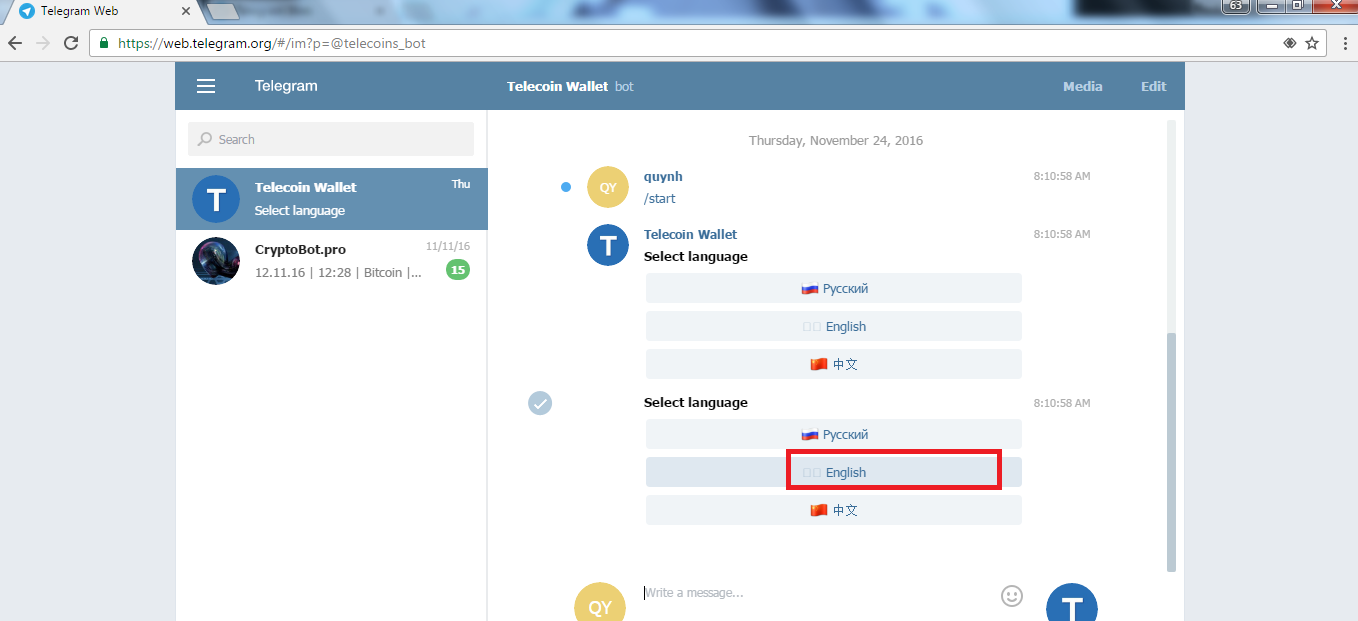Click the browser forward arrow
Image resolution: width=1358 pixels, height=621 pixels.
point(43,43)
